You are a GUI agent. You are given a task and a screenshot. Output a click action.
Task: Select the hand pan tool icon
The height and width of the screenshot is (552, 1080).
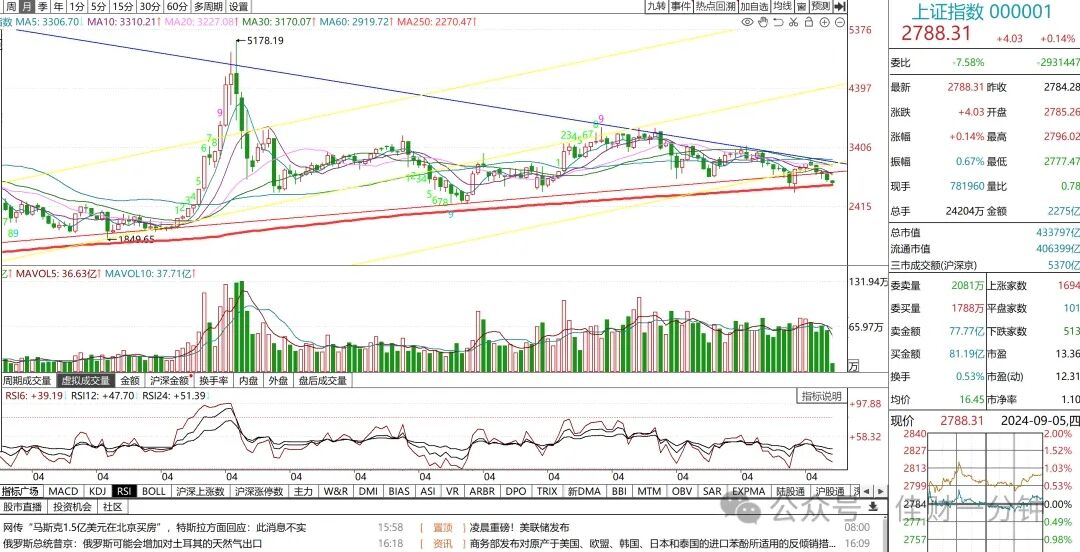[x=763, y=22]
